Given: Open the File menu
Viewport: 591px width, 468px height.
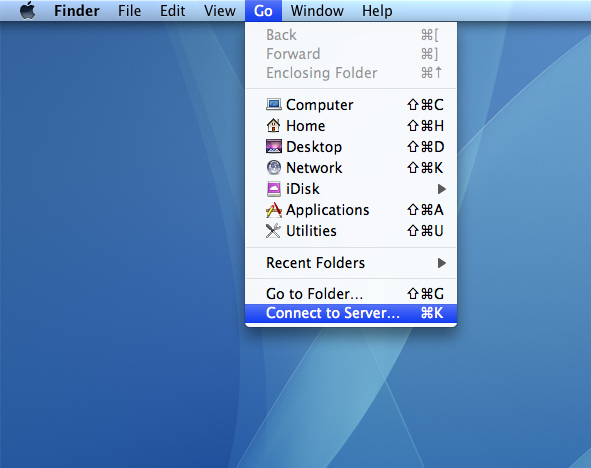Looking at the screenshot, I should coord(129,11).
